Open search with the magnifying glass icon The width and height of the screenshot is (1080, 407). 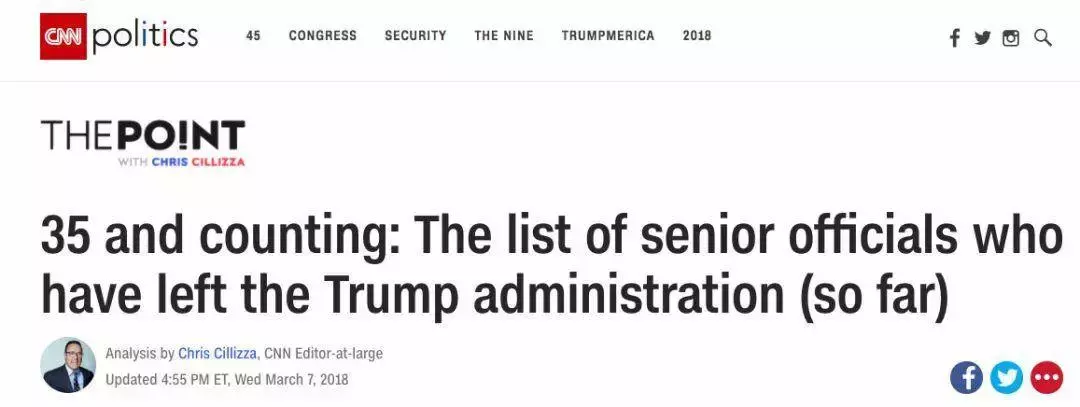(1042, 38)
